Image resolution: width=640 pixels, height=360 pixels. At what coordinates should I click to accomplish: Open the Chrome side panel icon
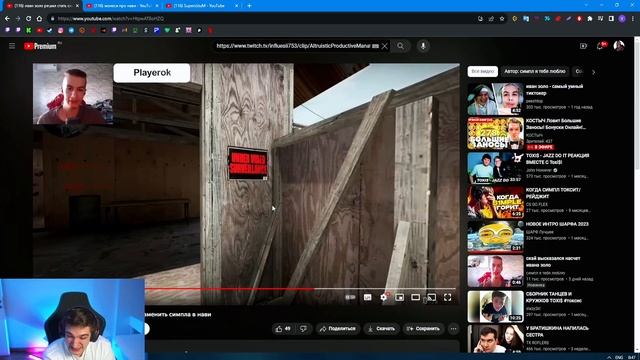(x=611, y=18)
